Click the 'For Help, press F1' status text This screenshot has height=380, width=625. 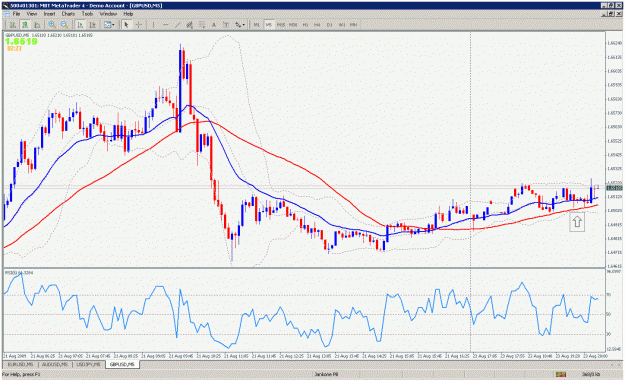point(21,374)
